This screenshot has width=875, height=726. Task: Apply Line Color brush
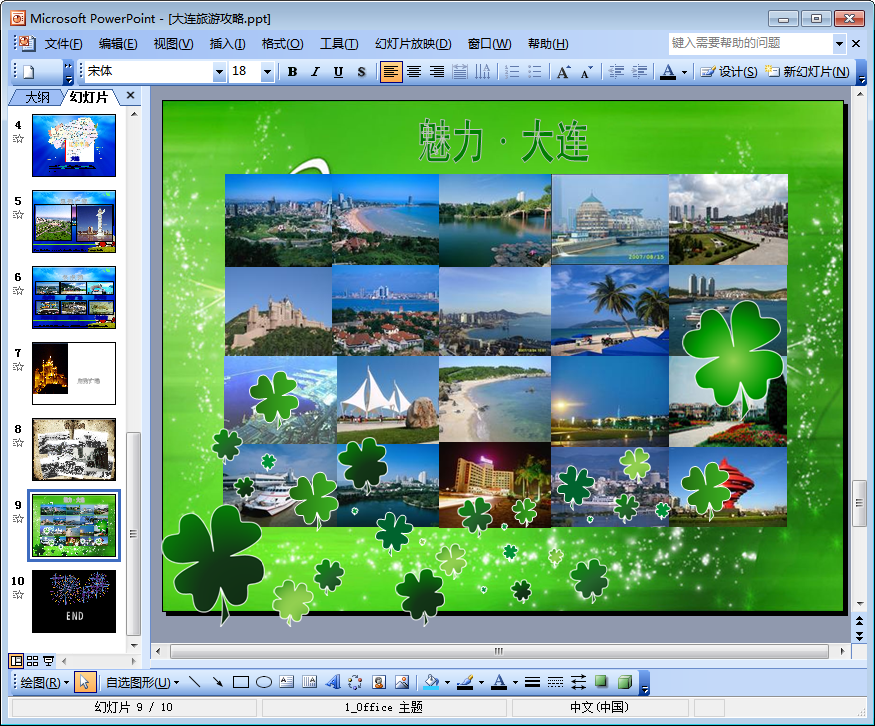pyautogui.click(x=465, y=682)
